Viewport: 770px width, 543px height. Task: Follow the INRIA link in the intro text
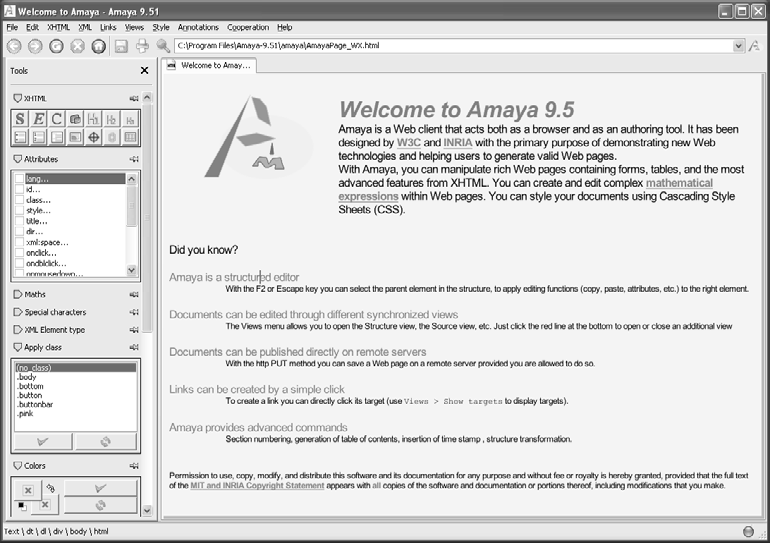pyautogui.click(x=458, y=143)
